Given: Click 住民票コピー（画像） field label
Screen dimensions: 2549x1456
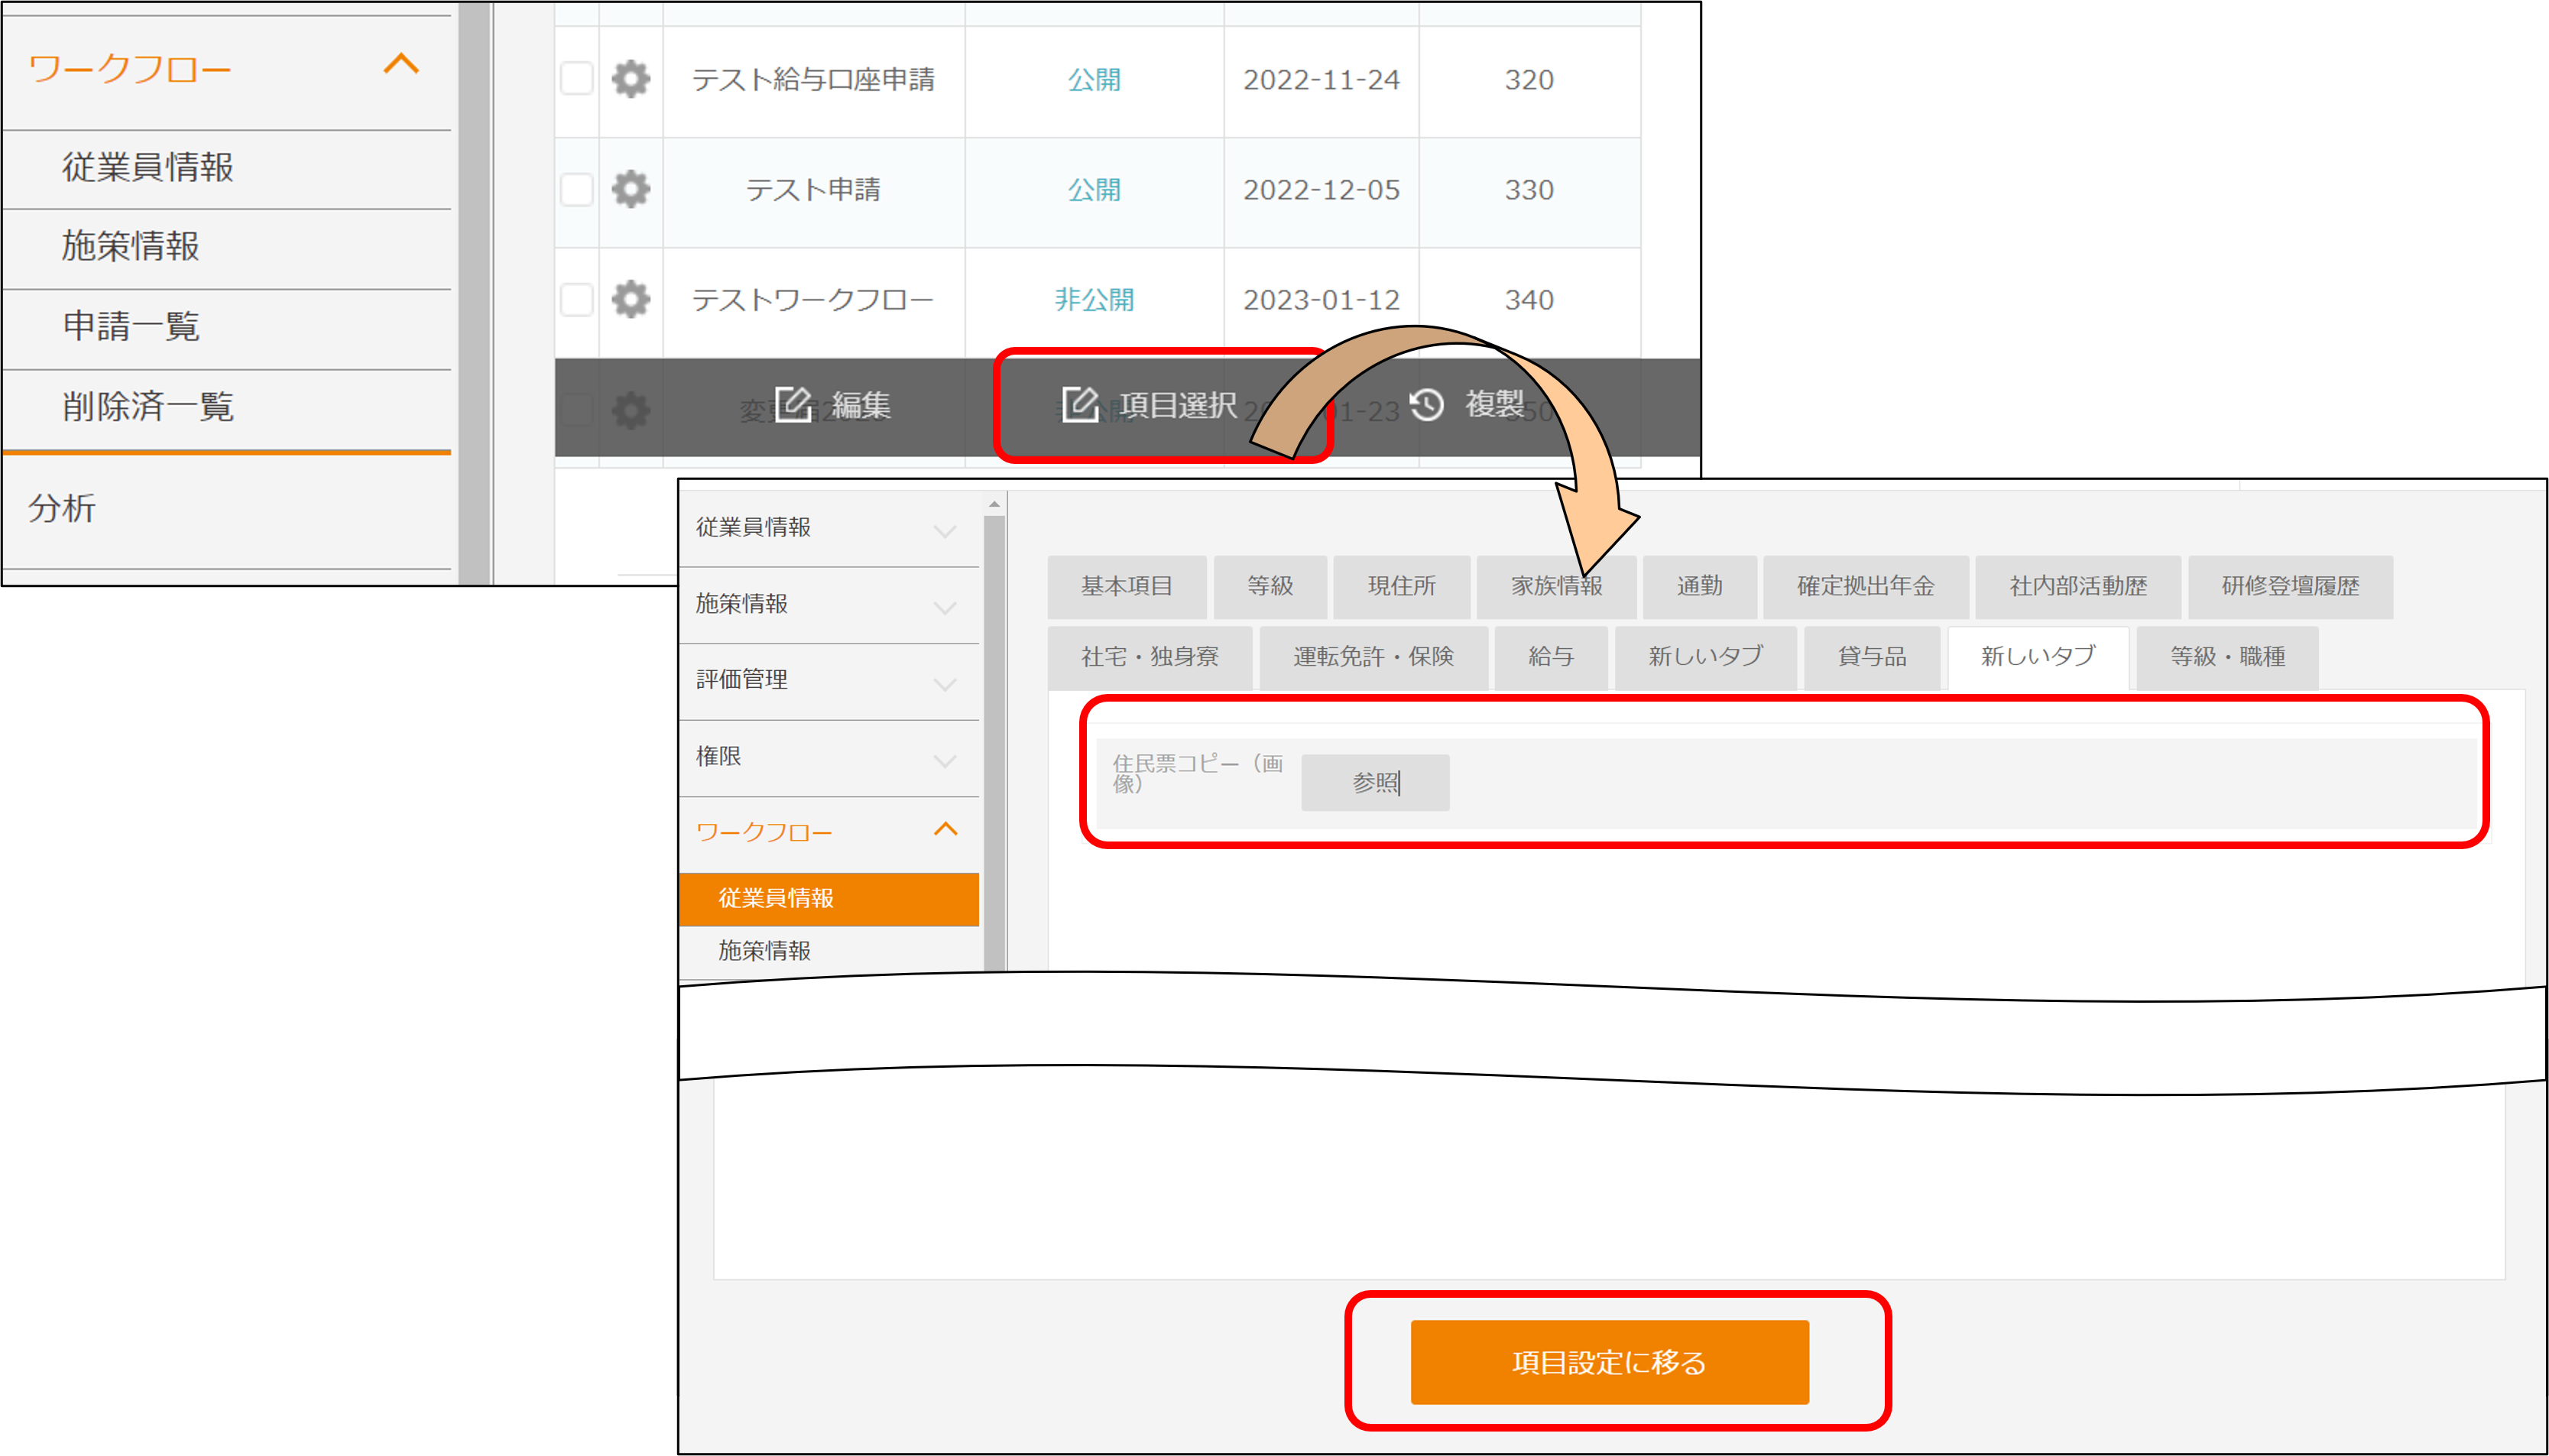Looking at the screenshot, I should (1197, 774).
